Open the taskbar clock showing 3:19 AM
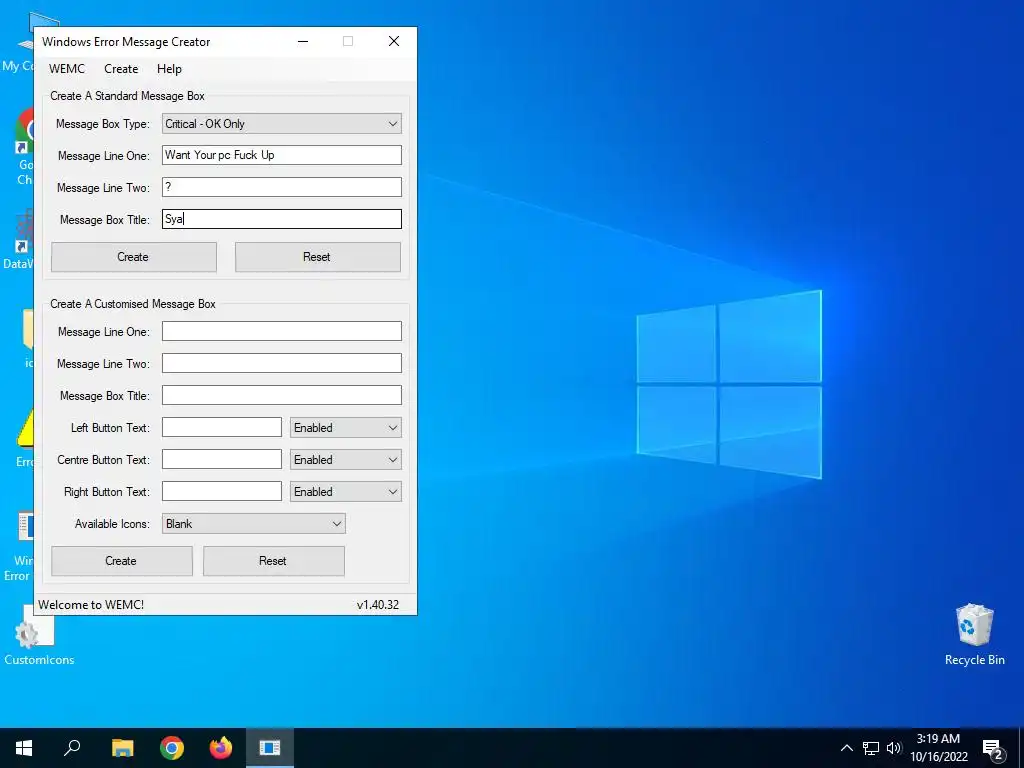 (939, 748)
